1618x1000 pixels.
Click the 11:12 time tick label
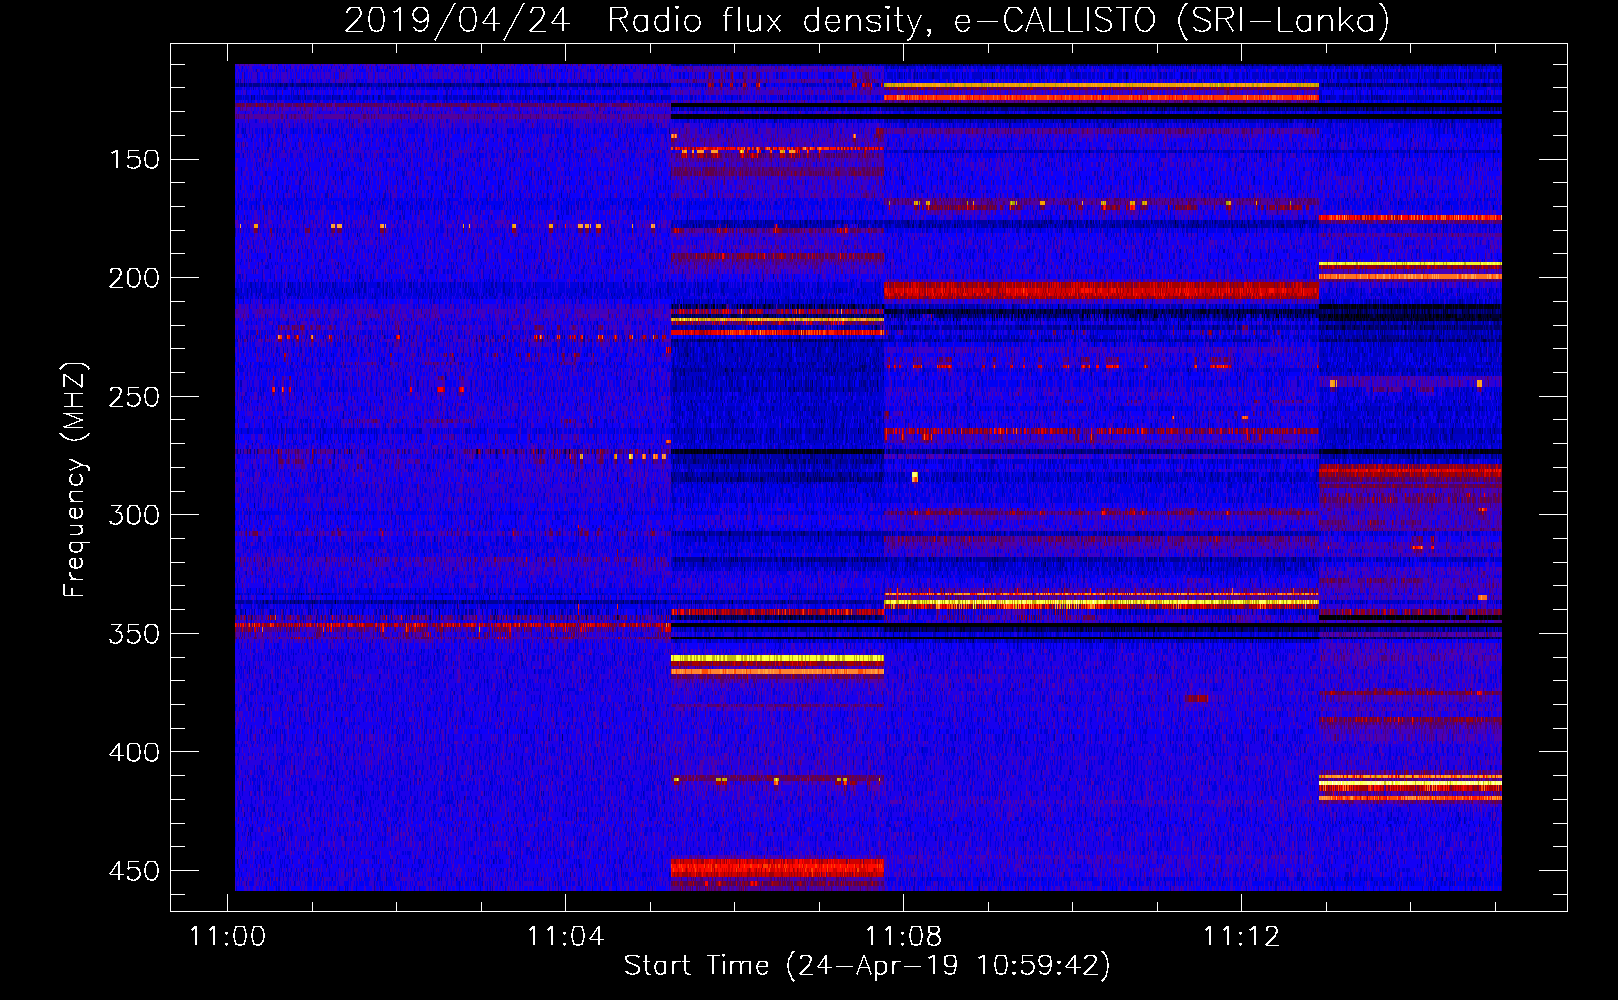(1241, 937)
